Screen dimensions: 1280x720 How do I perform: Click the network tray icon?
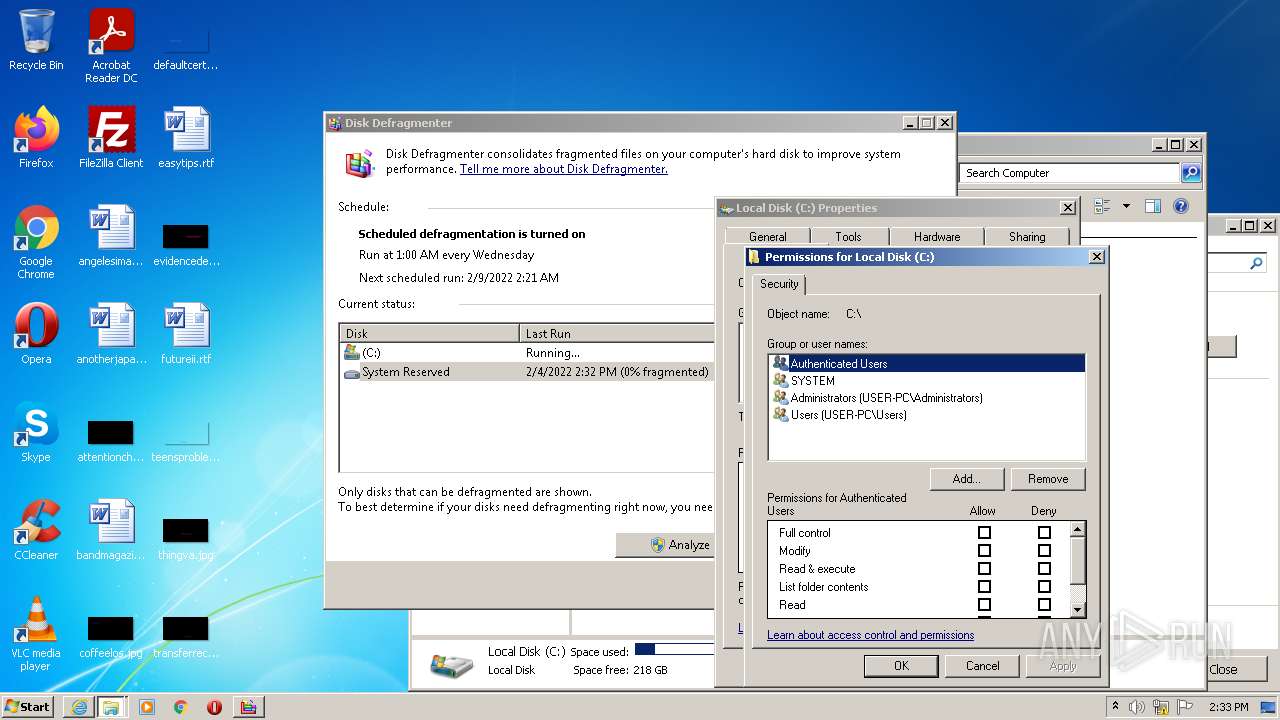[1161, 707]
